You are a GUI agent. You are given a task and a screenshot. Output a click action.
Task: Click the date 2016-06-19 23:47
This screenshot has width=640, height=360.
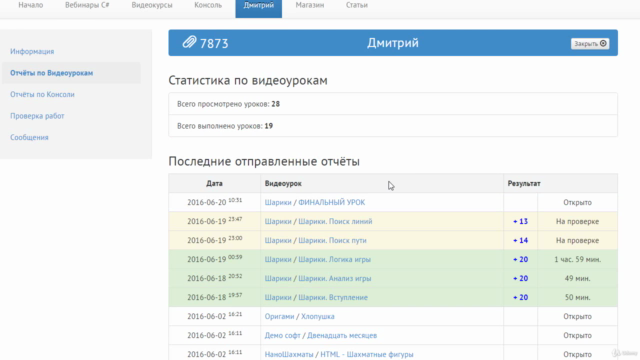(x=215, y=221)
